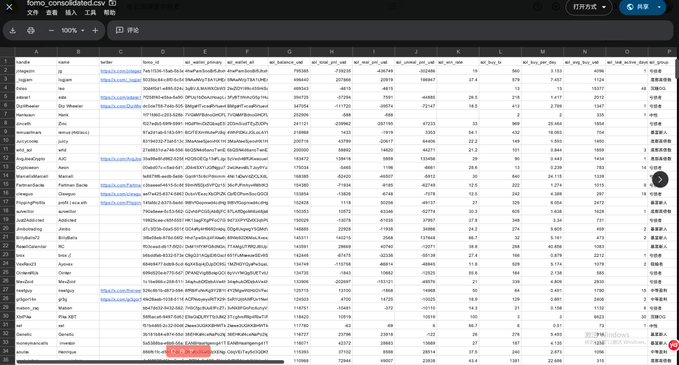Open the twitter link for AJC row
The height and width of the screenshot is (365, 679).
[120, 159]
